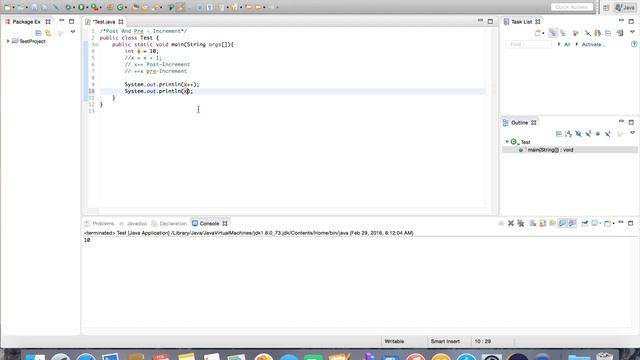Click the Clear Console icon

(533, 223)
